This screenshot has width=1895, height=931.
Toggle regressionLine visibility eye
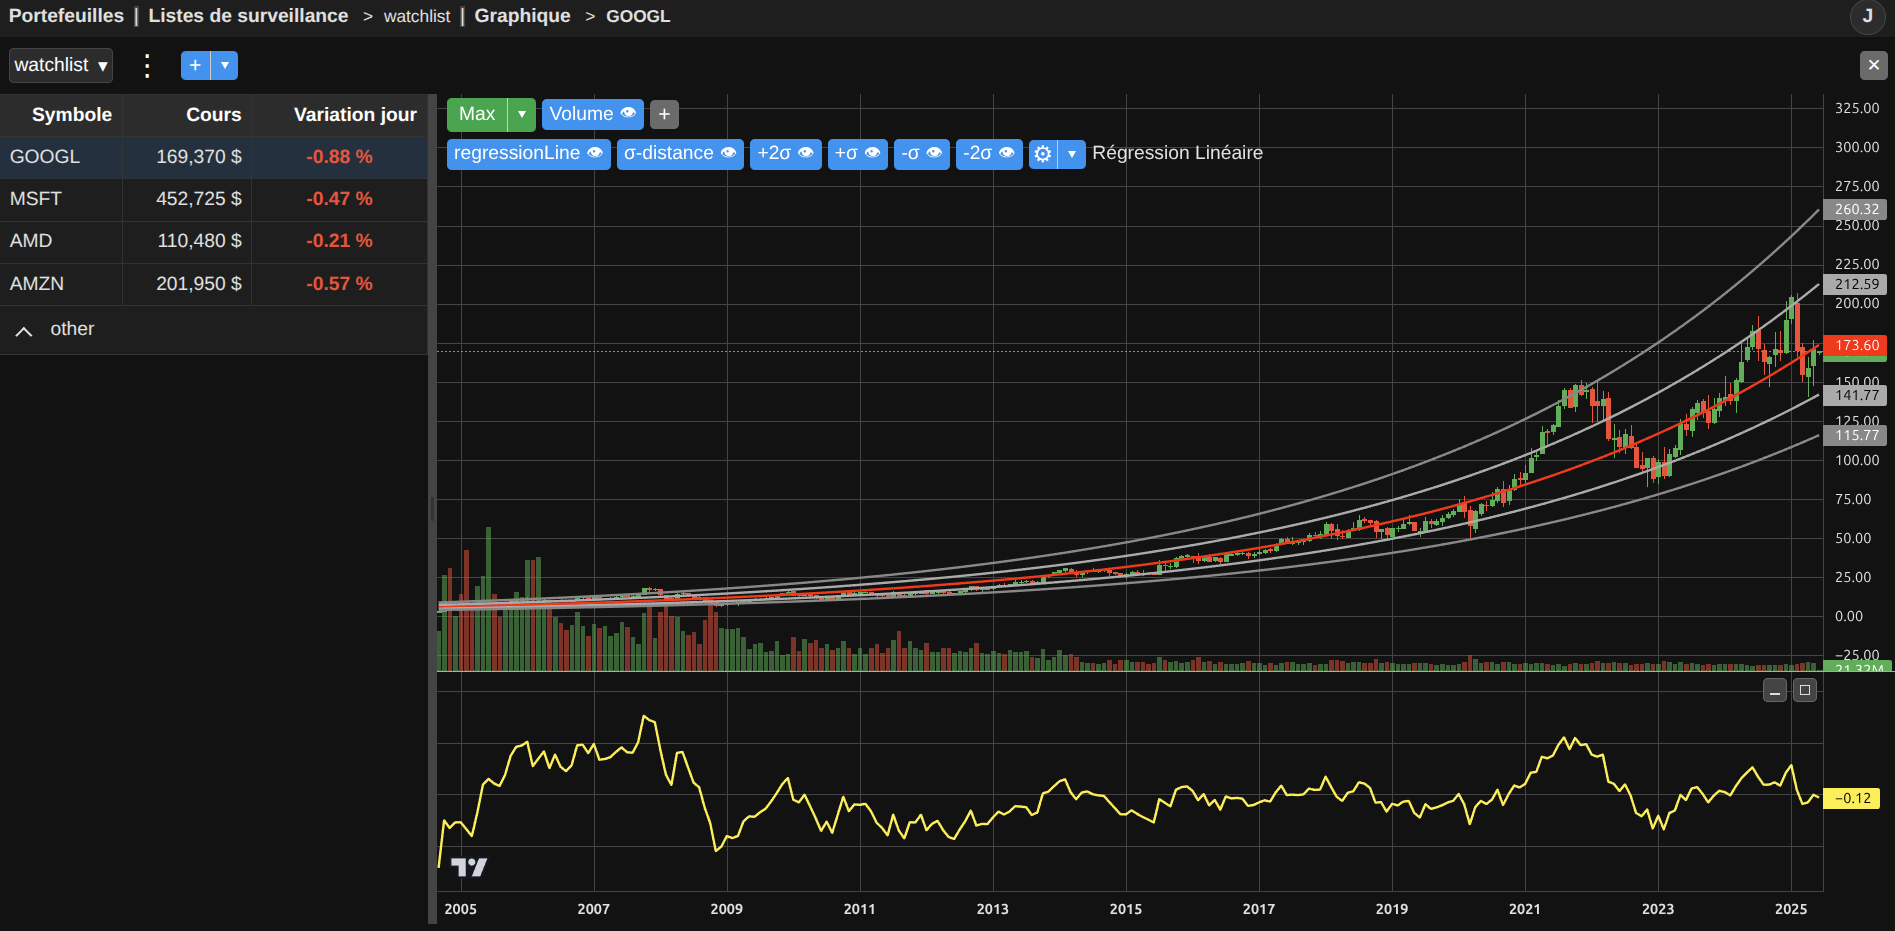[595, 153]
